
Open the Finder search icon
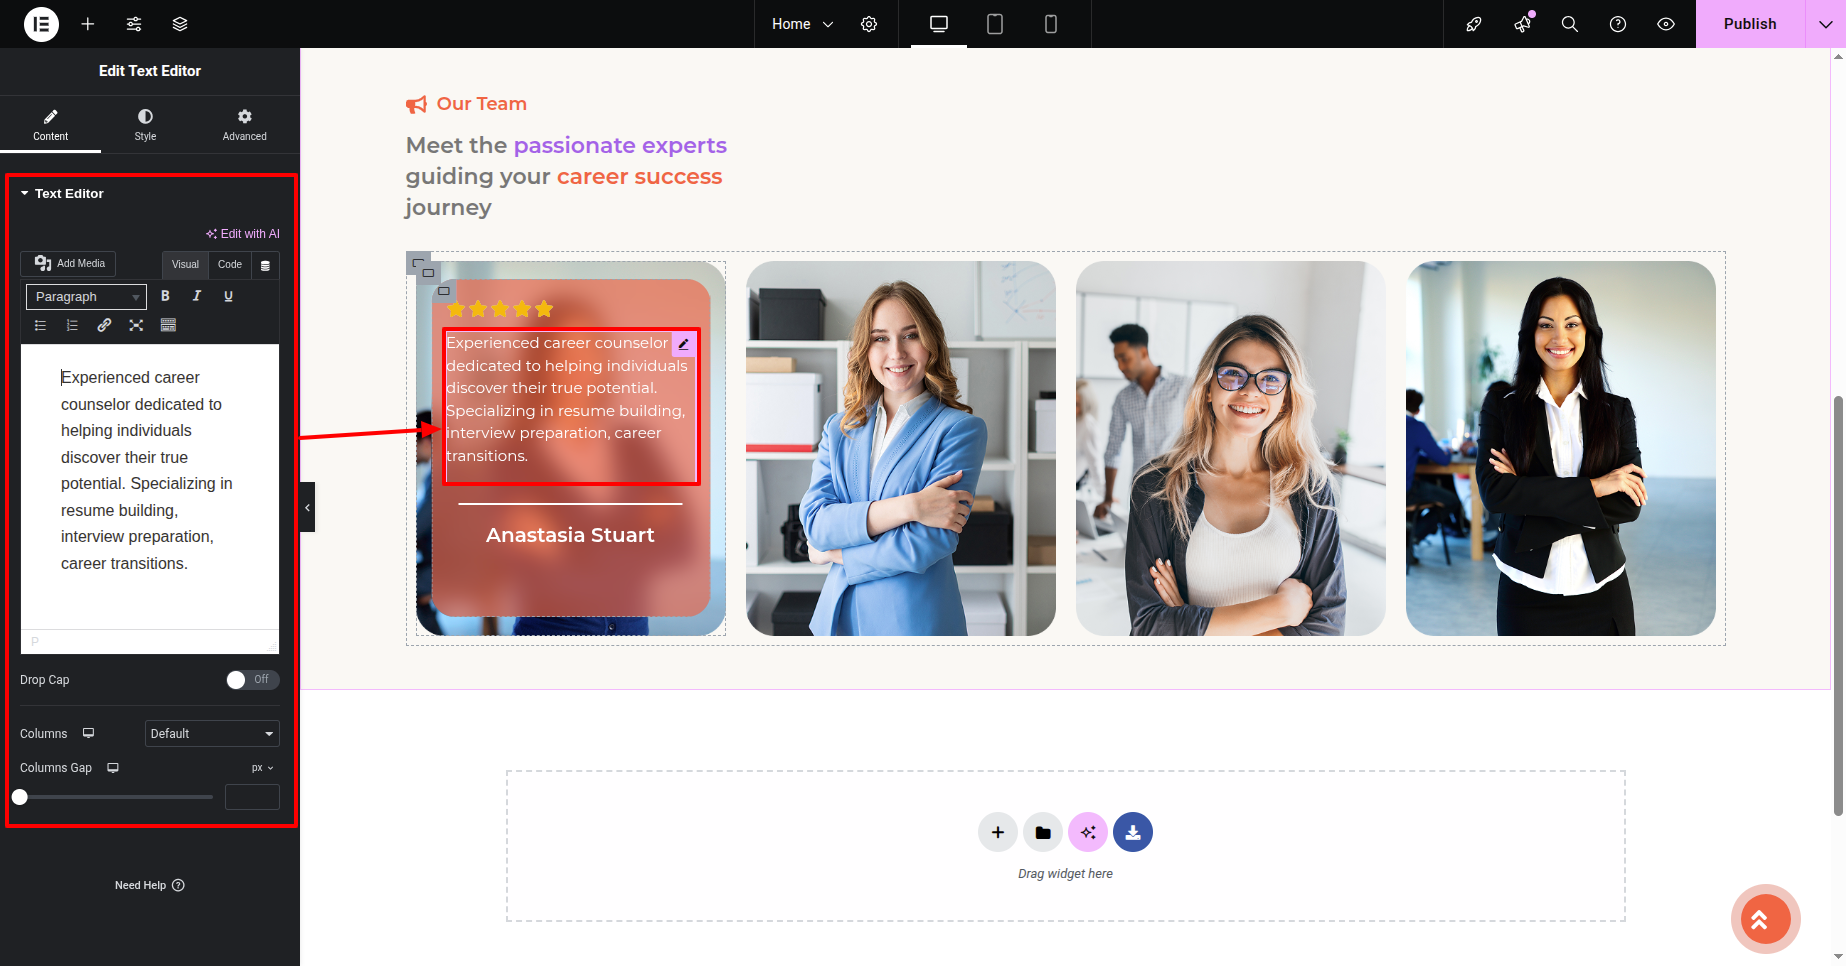[x=1570, y=24]
